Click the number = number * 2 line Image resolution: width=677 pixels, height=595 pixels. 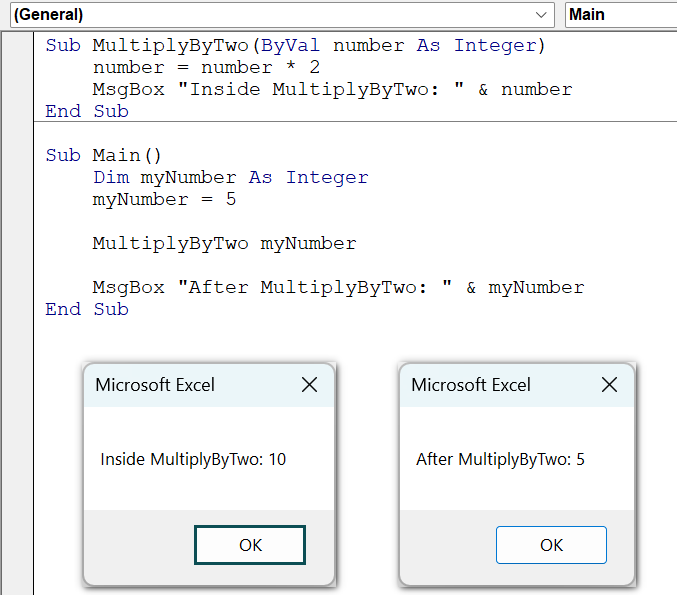(206, 67)
